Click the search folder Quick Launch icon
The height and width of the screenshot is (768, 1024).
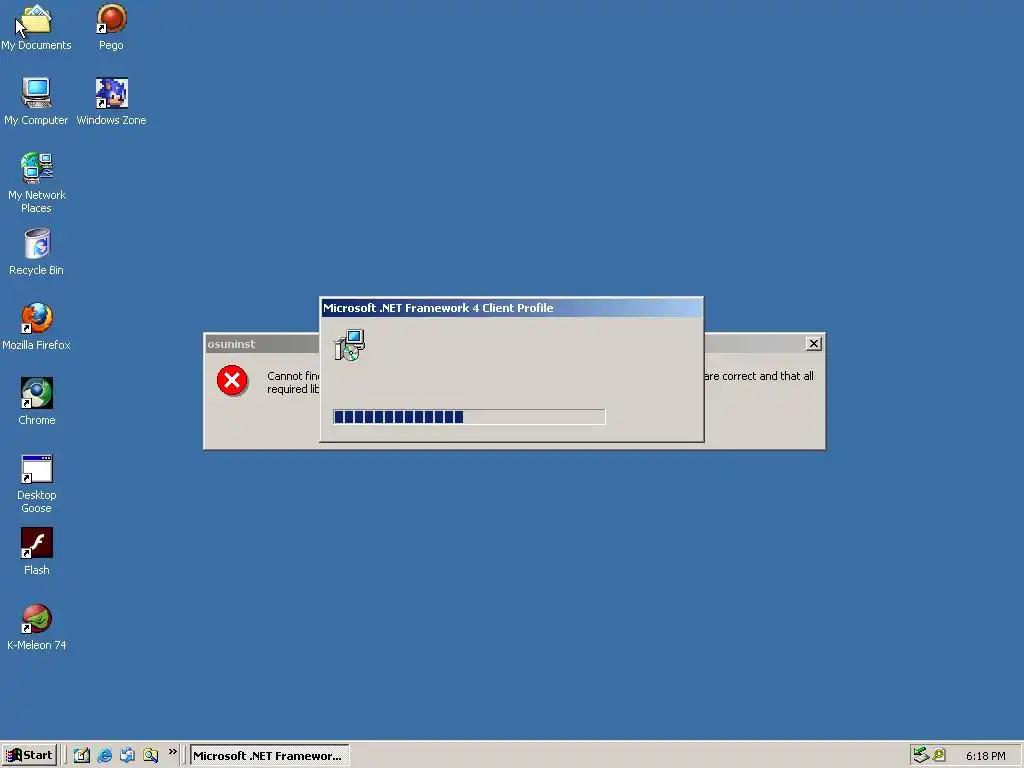pyautogui.click(x=151, y=756)
